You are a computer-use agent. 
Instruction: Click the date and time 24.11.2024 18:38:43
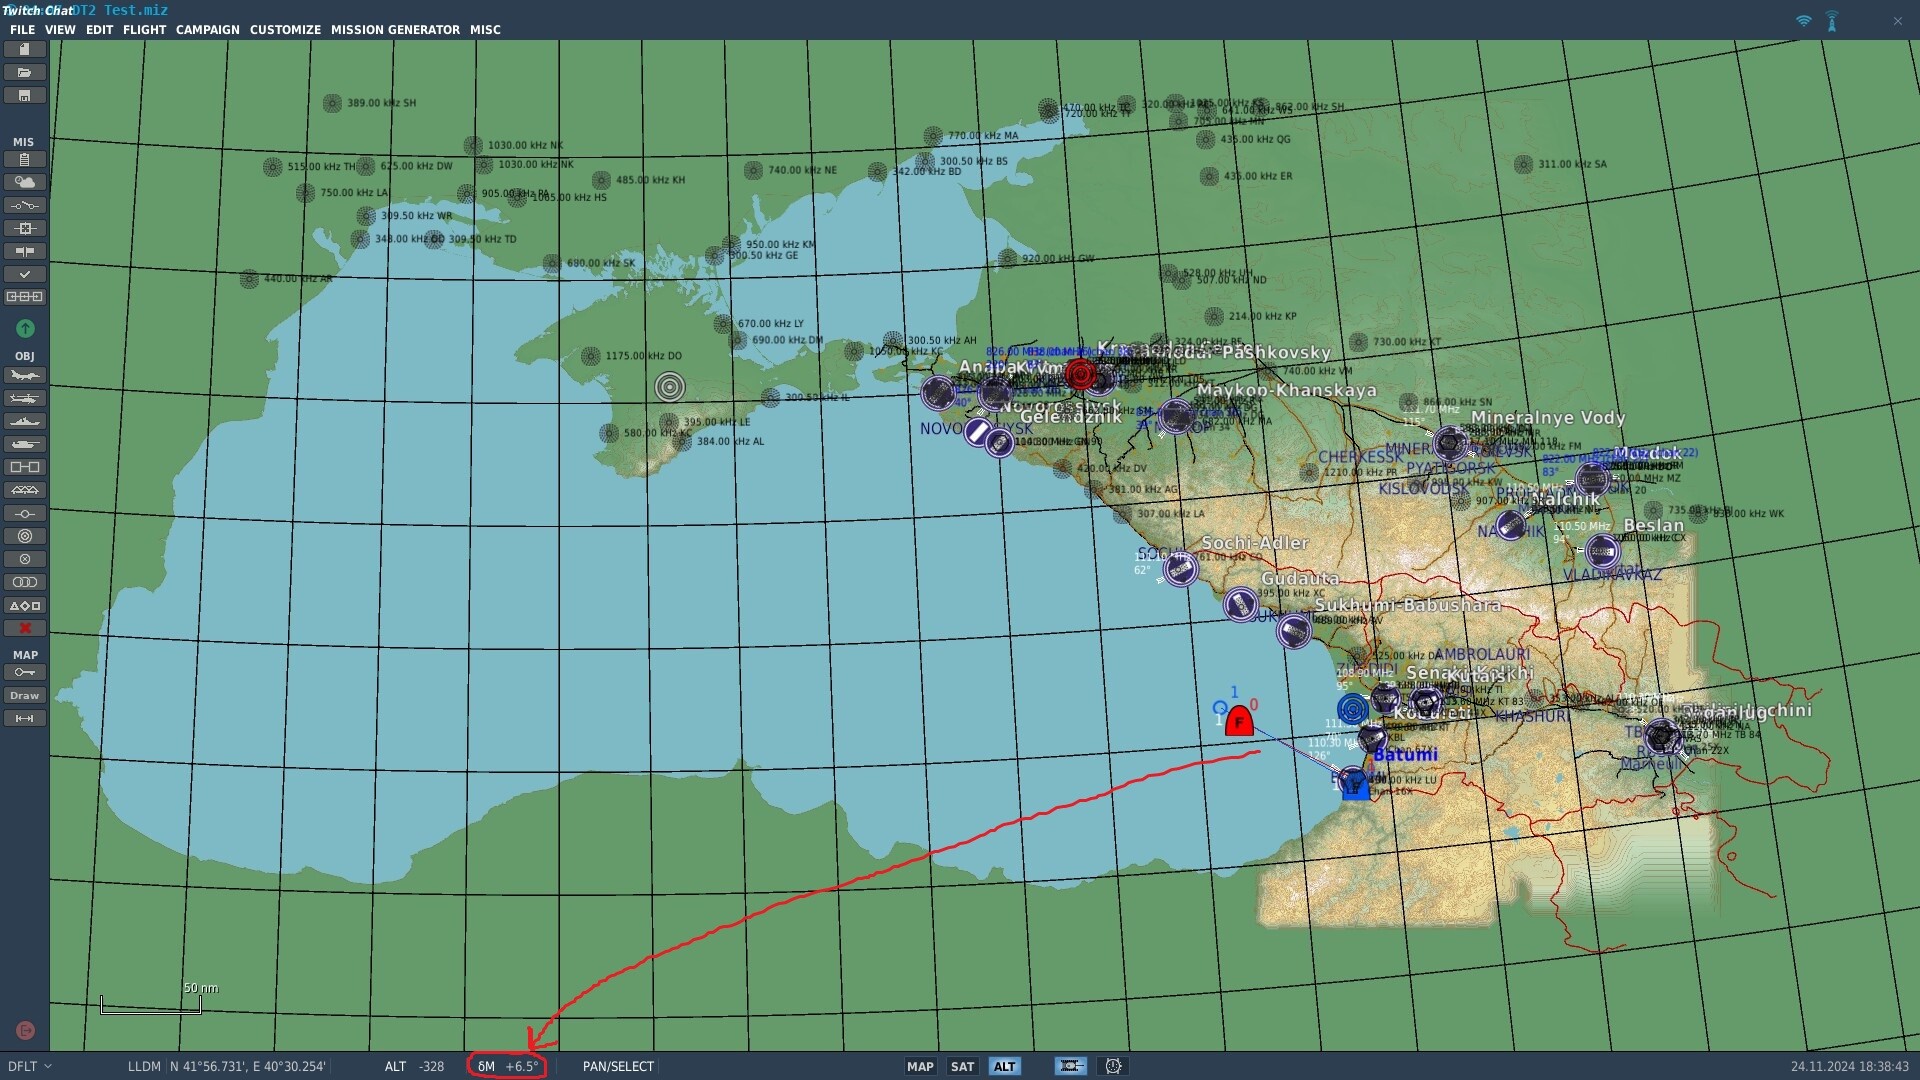click(1849, 1066)
